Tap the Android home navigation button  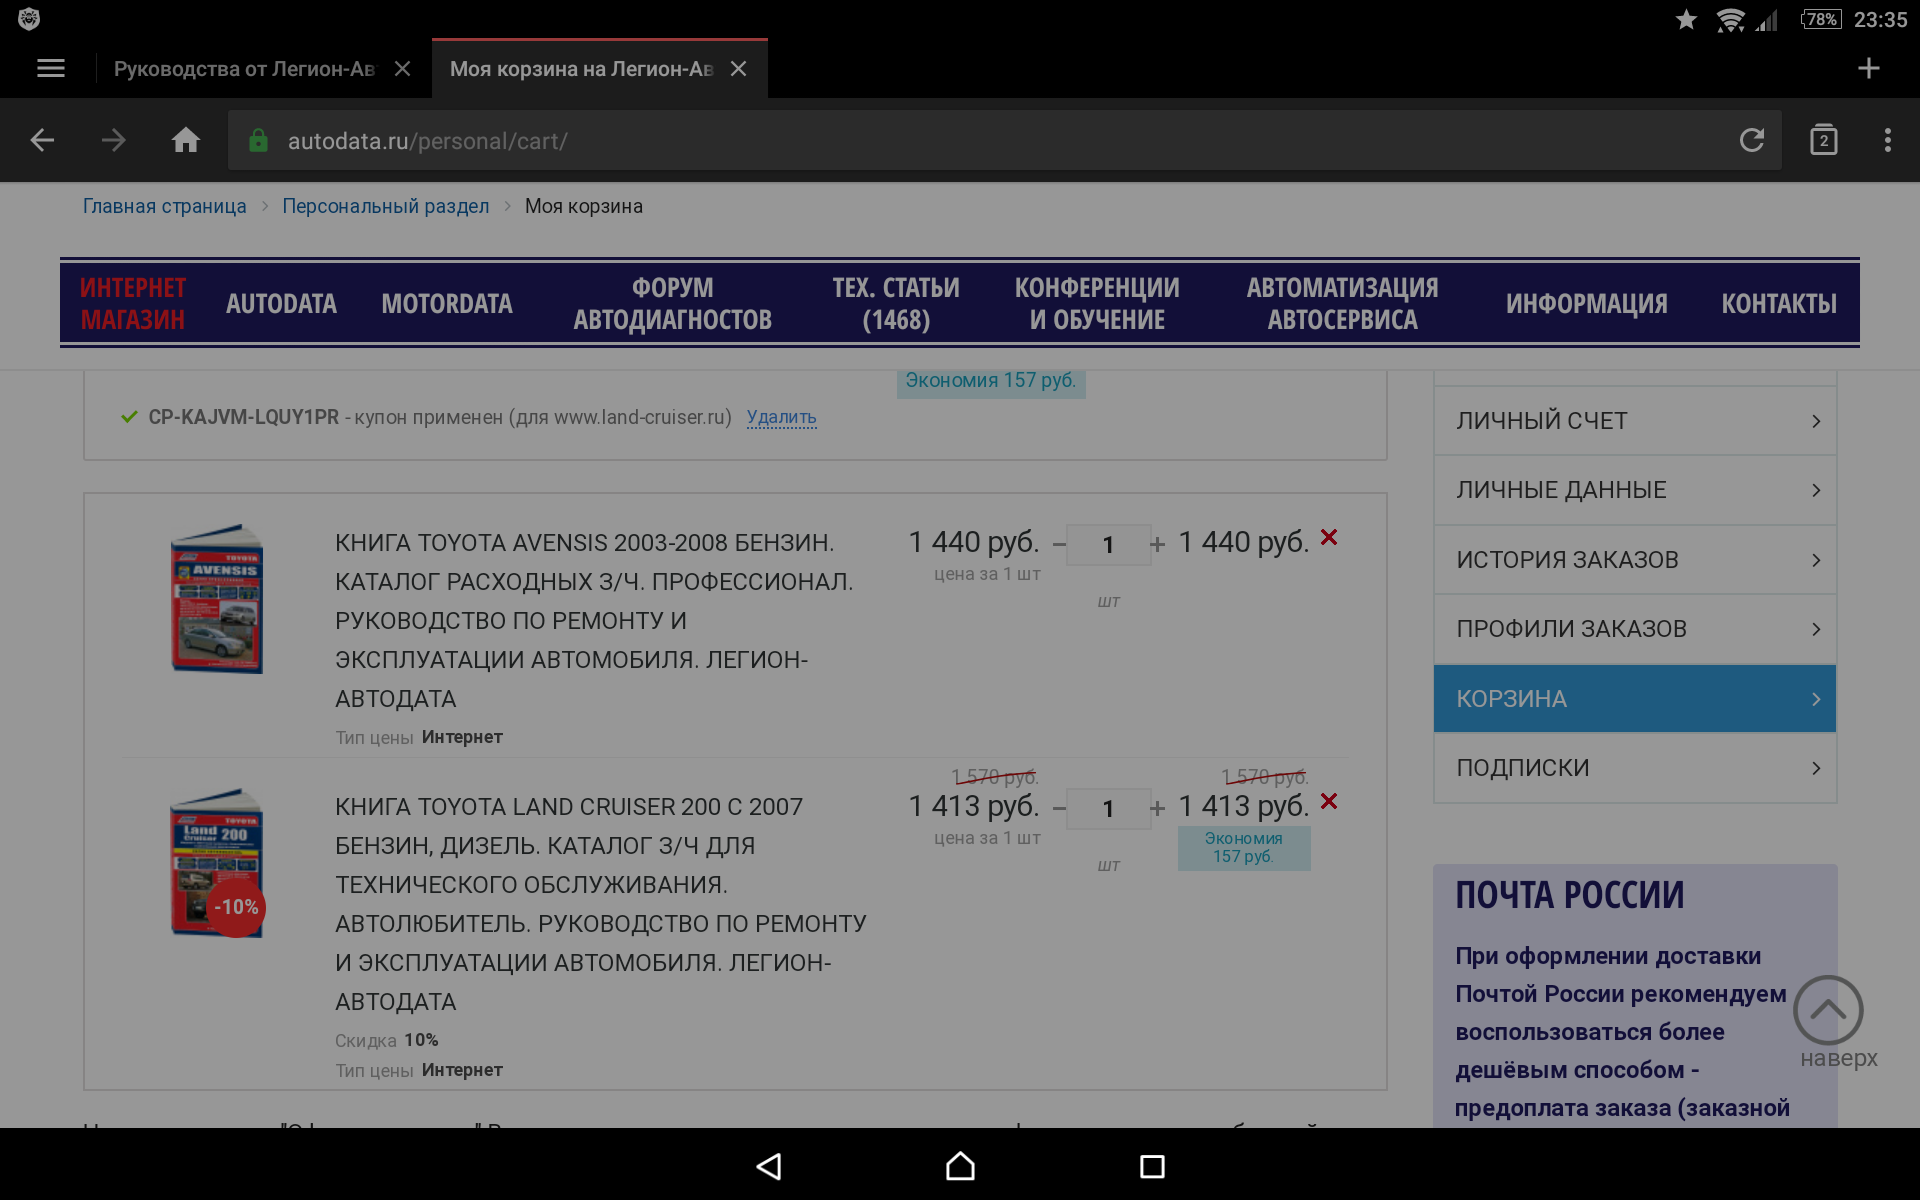click(x=960, y=1166)
